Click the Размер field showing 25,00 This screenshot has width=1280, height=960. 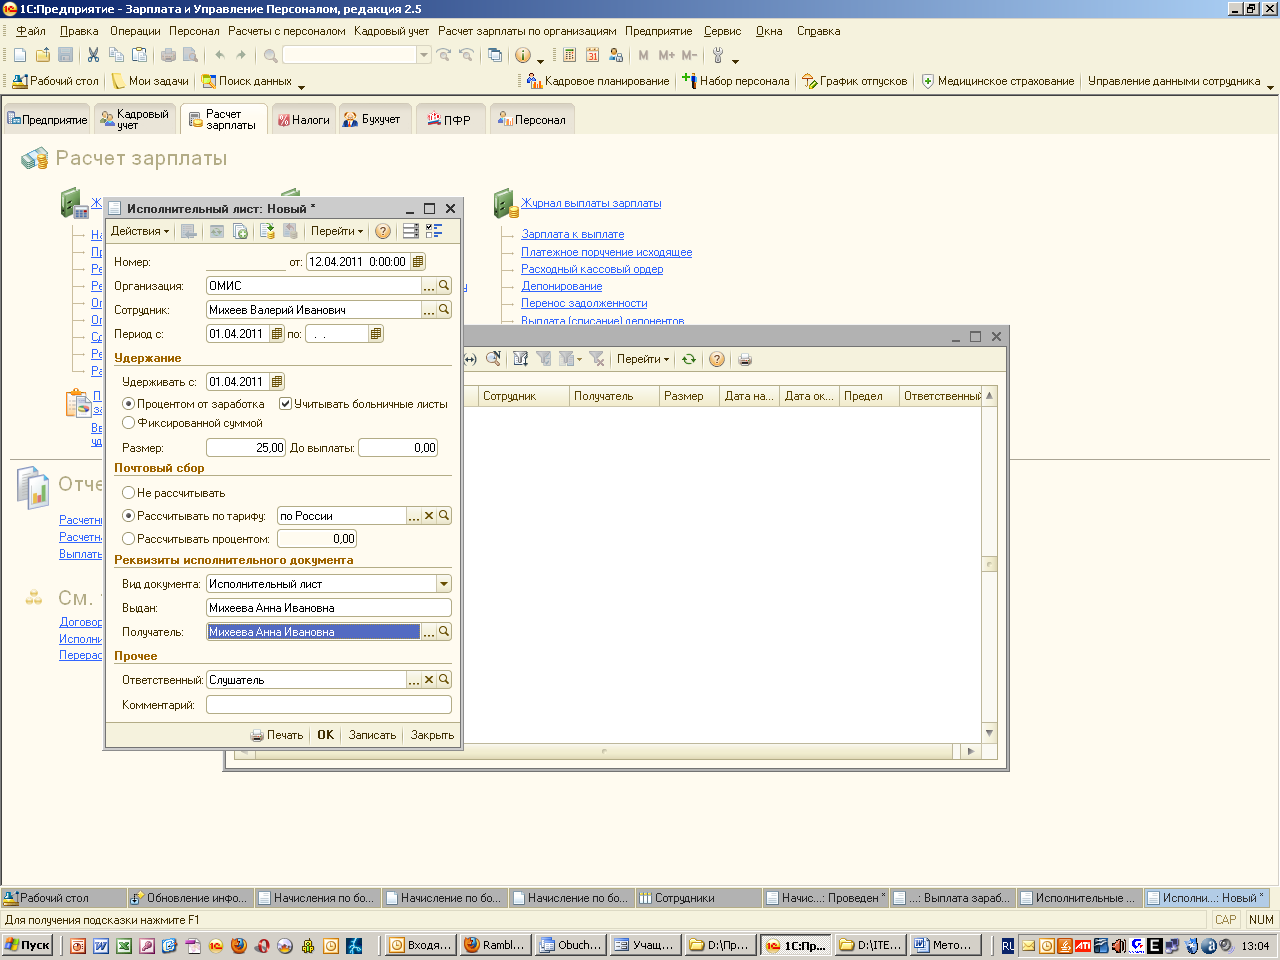[x=246, y=448]
